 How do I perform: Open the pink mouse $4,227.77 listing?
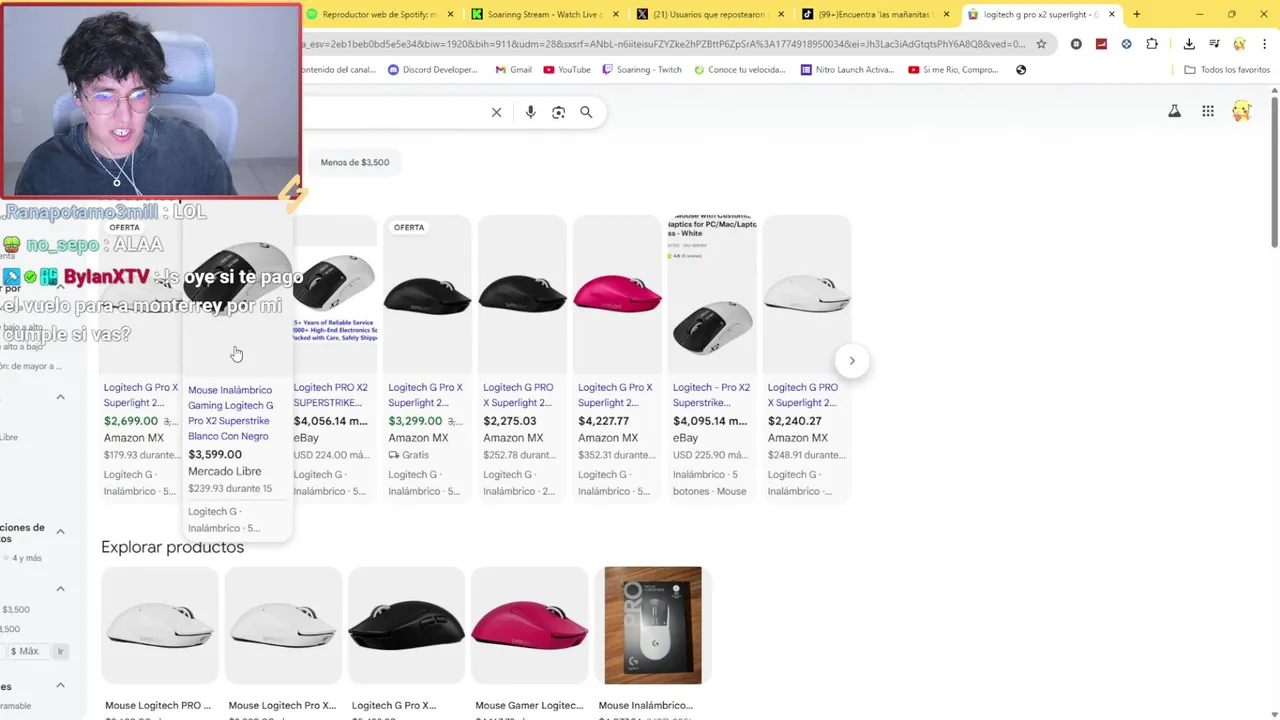pos(617,357)
